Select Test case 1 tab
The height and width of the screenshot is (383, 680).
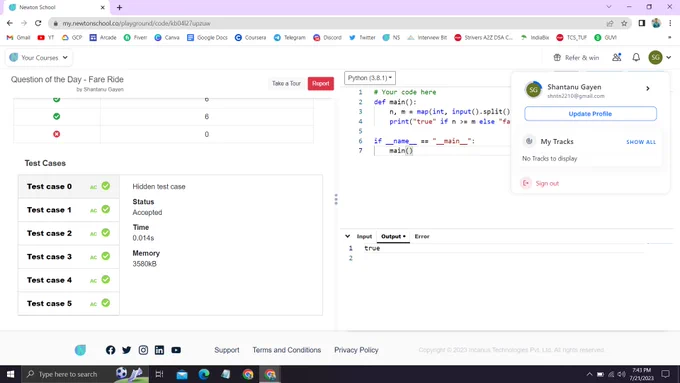point(69,210)
